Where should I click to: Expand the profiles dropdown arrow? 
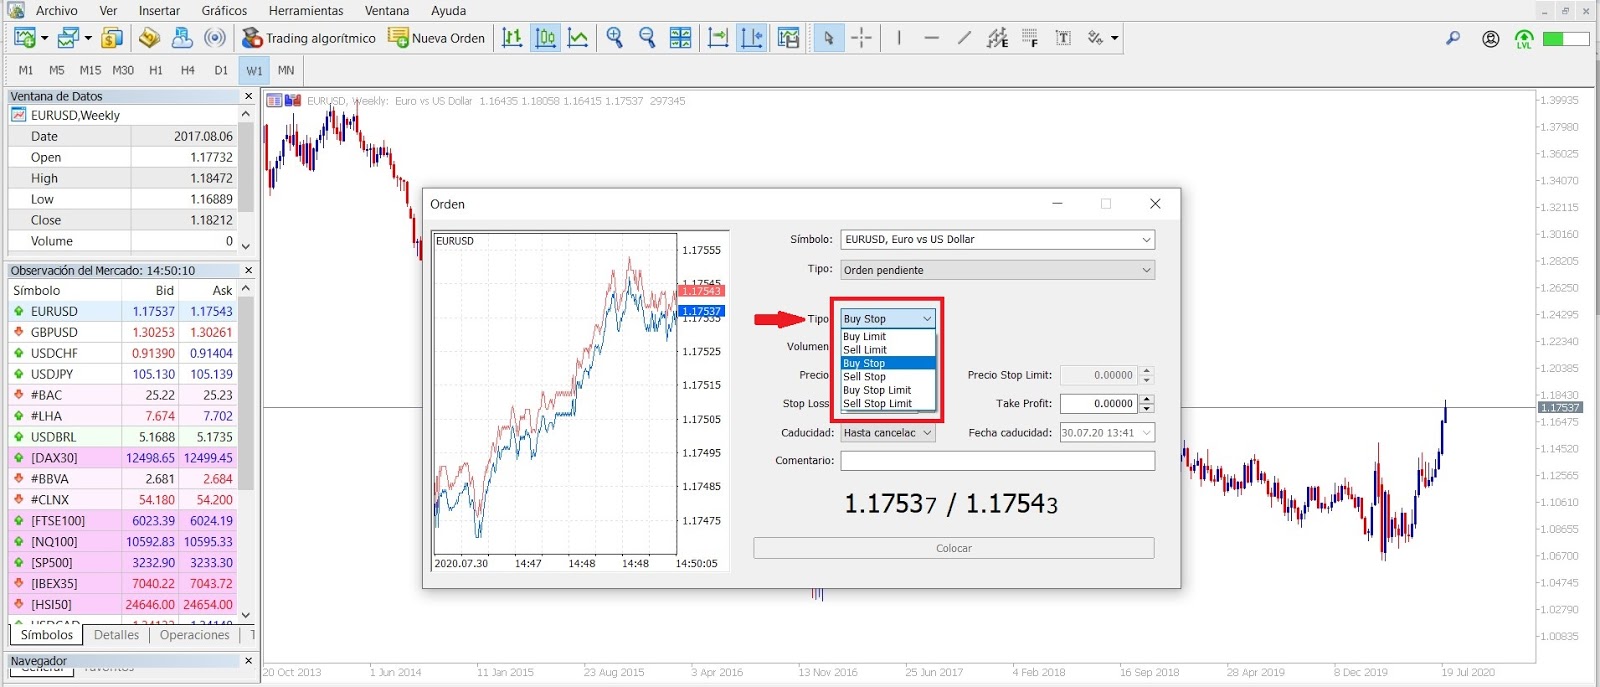(x=88, y=38)
